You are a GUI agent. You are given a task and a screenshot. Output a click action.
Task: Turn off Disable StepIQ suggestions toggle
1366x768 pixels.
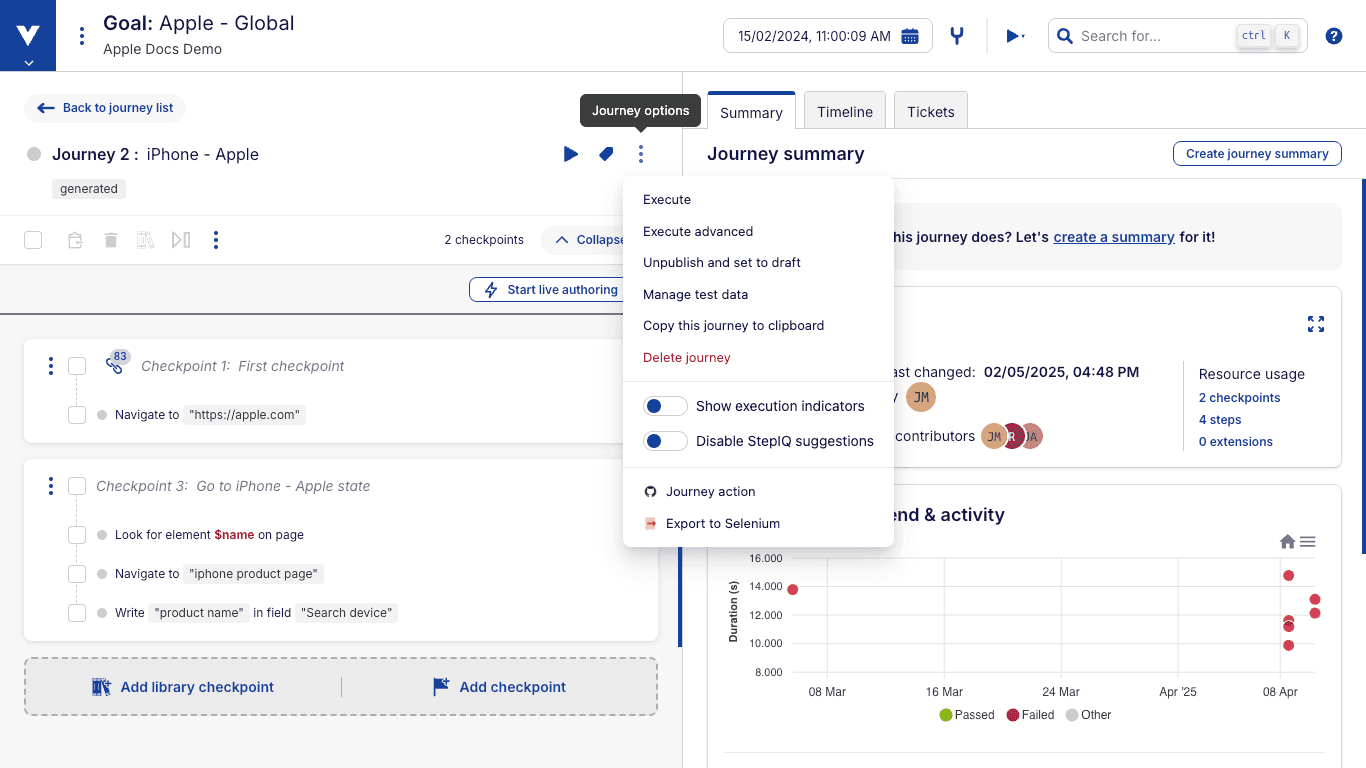point(665,440)
